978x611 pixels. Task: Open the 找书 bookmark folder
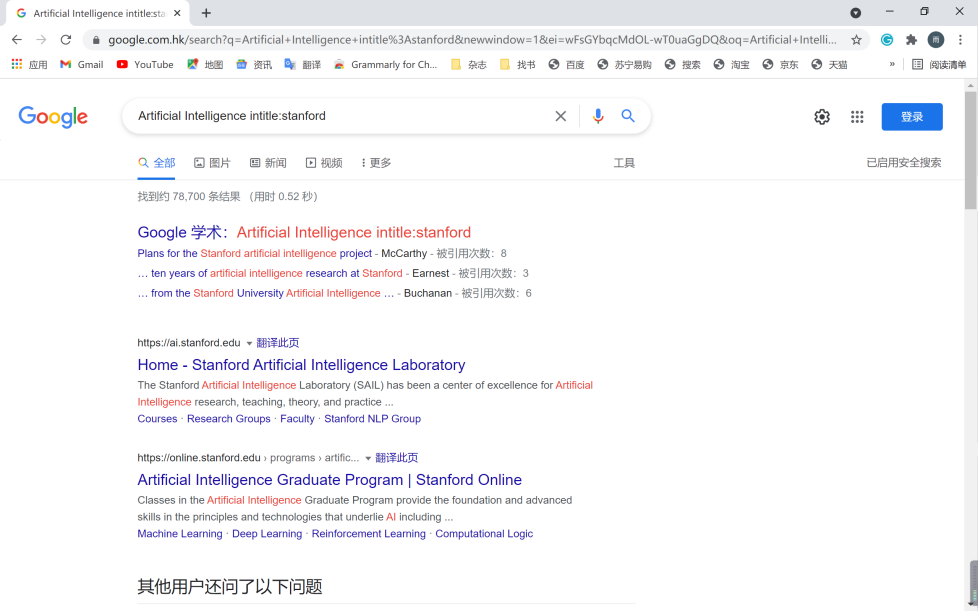pyautogui.click(x=517, y=64)
